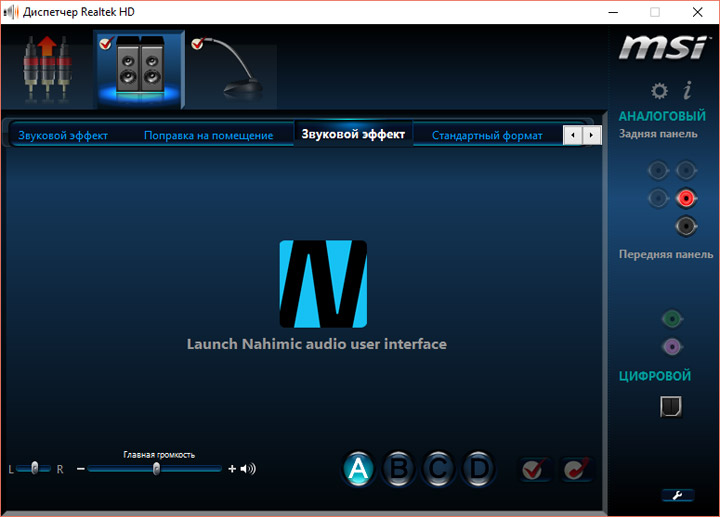The width and height of the screenshot is (720, 517).
Task: Click the top-left dimmed rear jack
Action: click(x=658, y=171)
